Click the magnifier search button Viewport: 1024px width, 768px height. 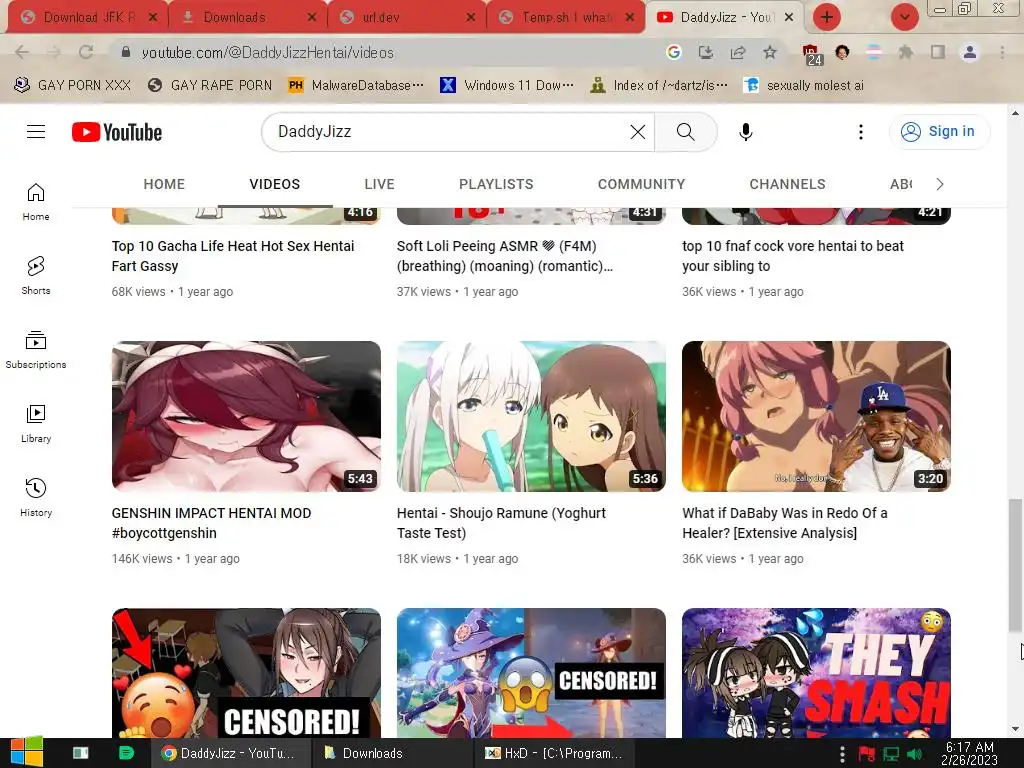tap(686, 132)
